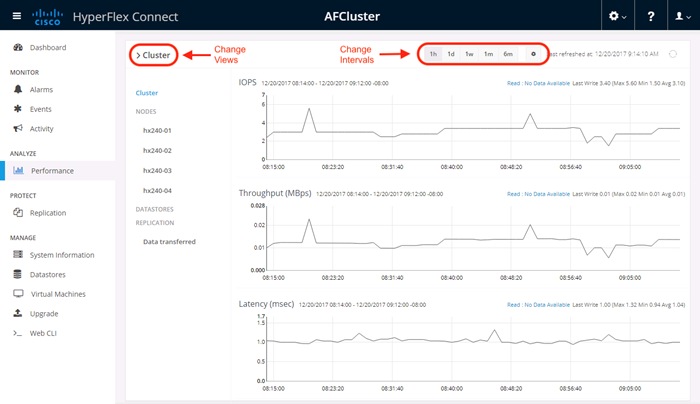Click the last refreshed timestamp

pos(604,54)
